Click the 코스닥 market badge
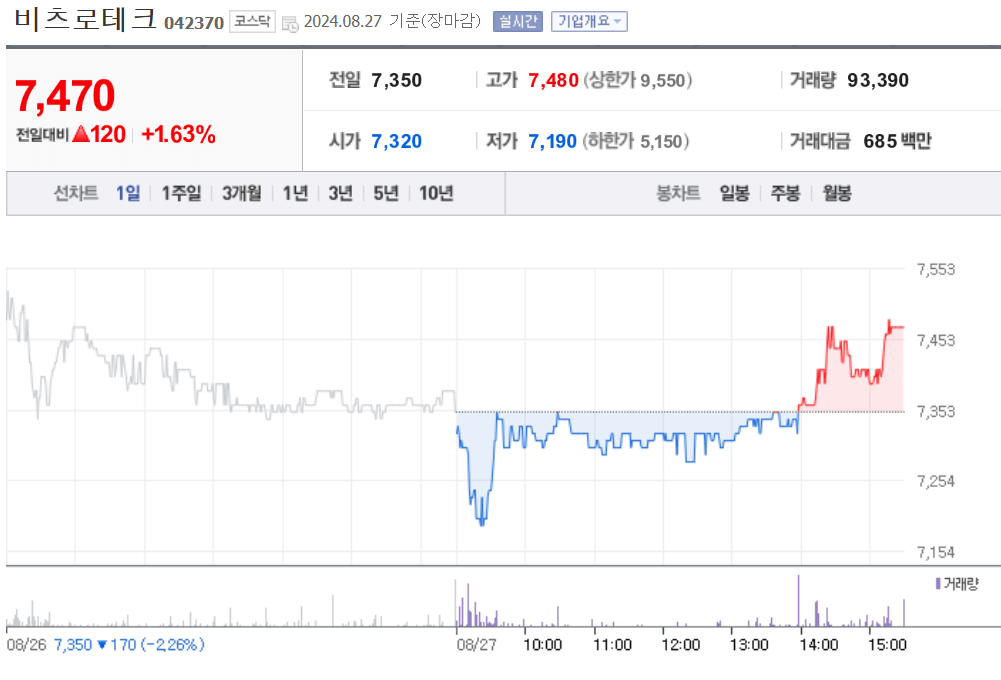This screenshot has height=680, width=1001. [x=252, y=22]
